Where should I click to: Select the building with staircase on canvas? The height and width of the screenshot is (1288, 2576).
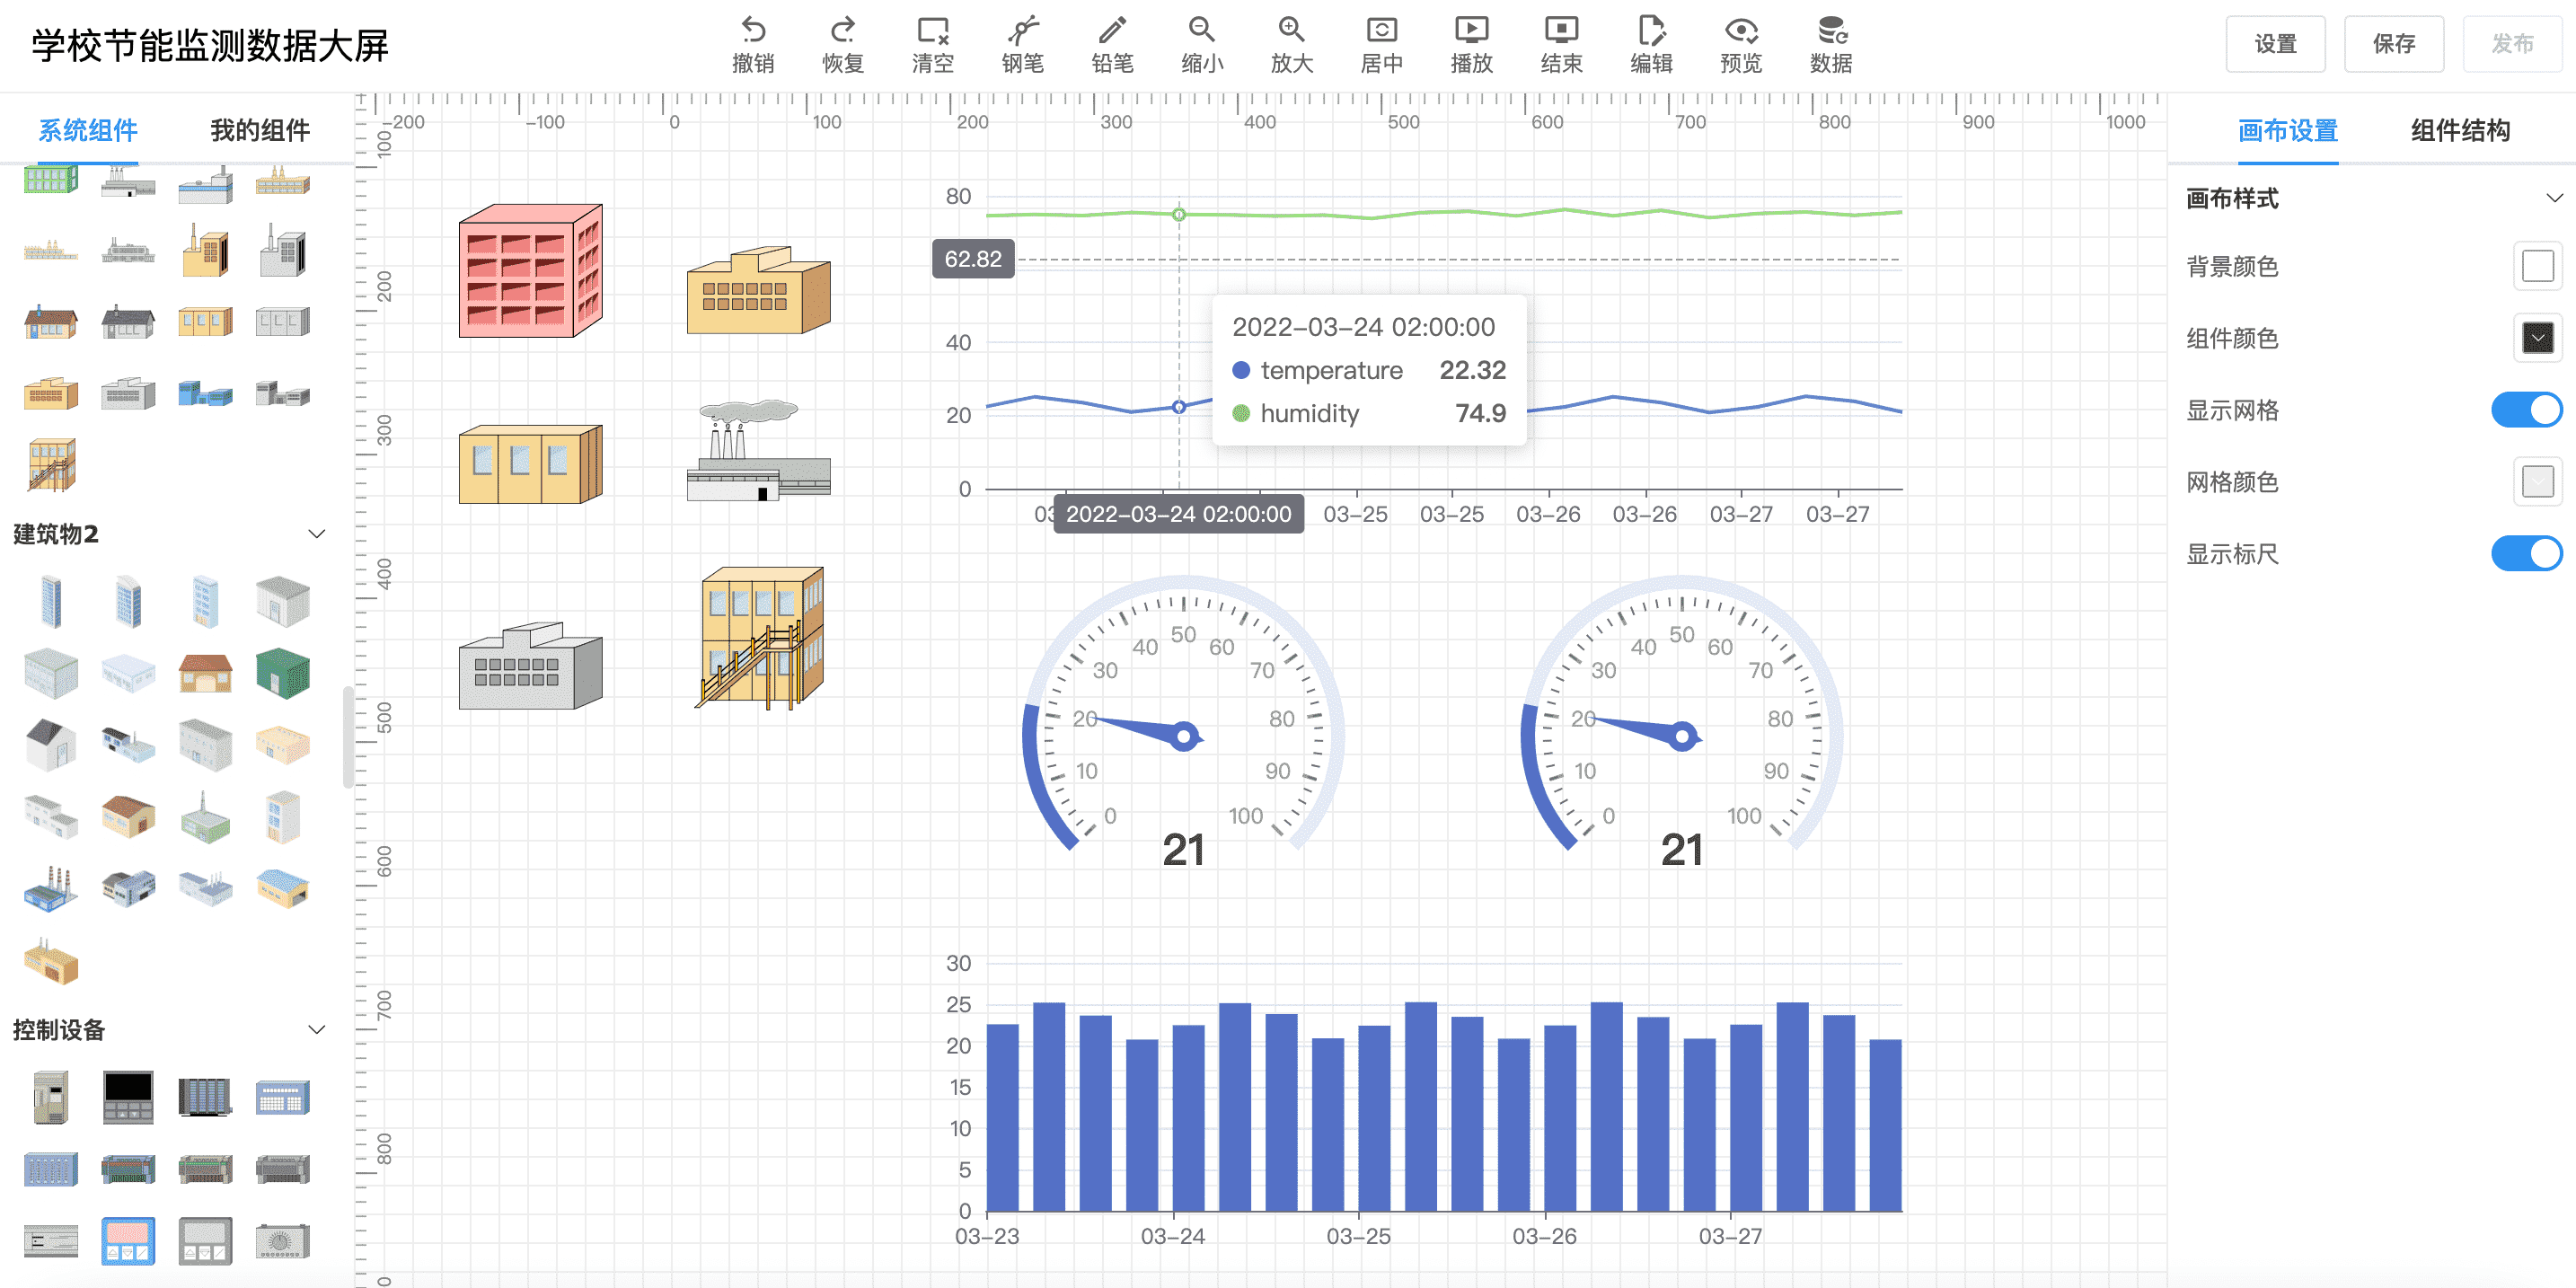pyautogui.click(x=760, y=638)
